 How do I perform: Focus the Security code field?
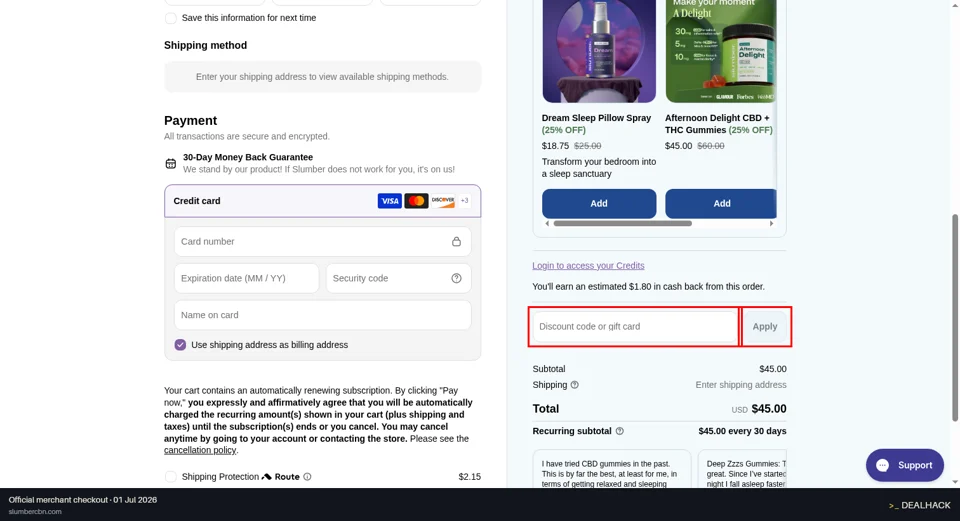click(x=399, y=278)
